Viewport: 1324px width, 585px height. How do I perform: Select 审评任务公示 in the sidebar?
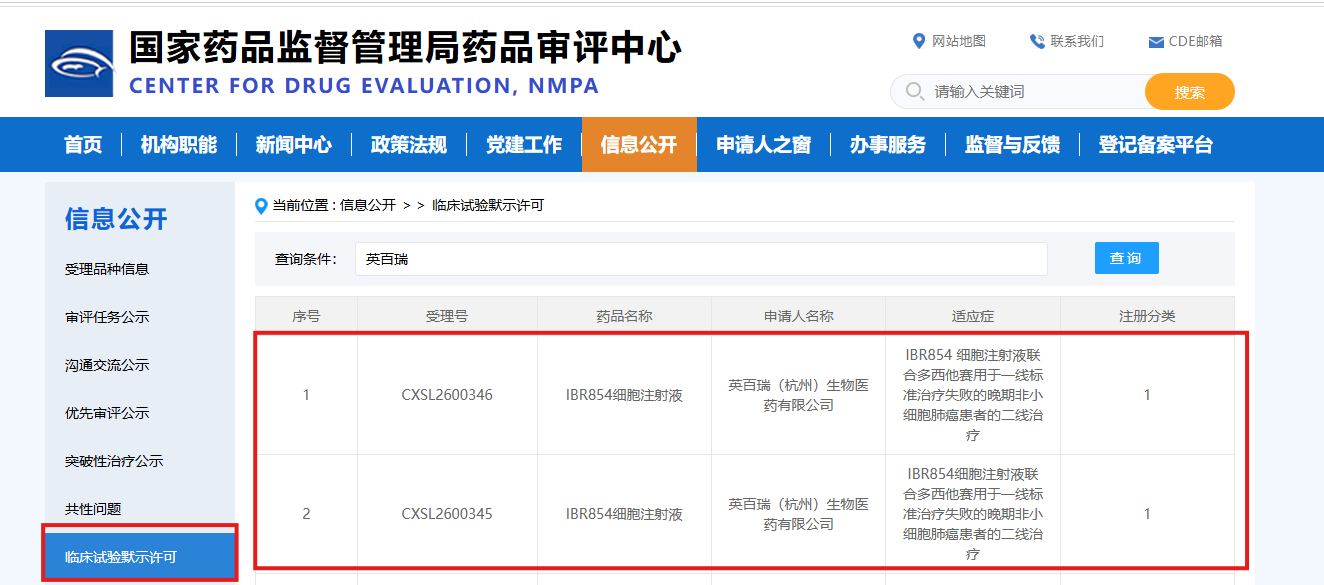(107, 317)
